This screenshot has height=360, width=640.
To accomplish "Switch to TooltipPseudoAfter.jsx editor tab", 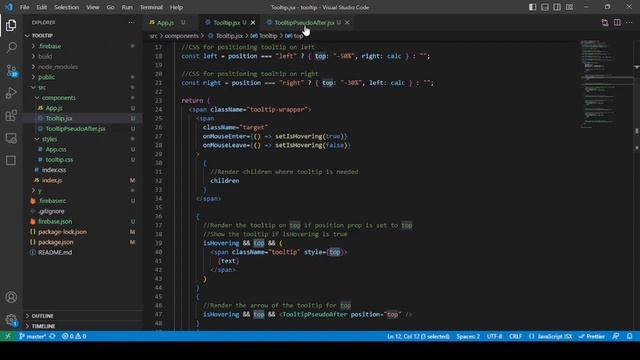I will point(304,22).
